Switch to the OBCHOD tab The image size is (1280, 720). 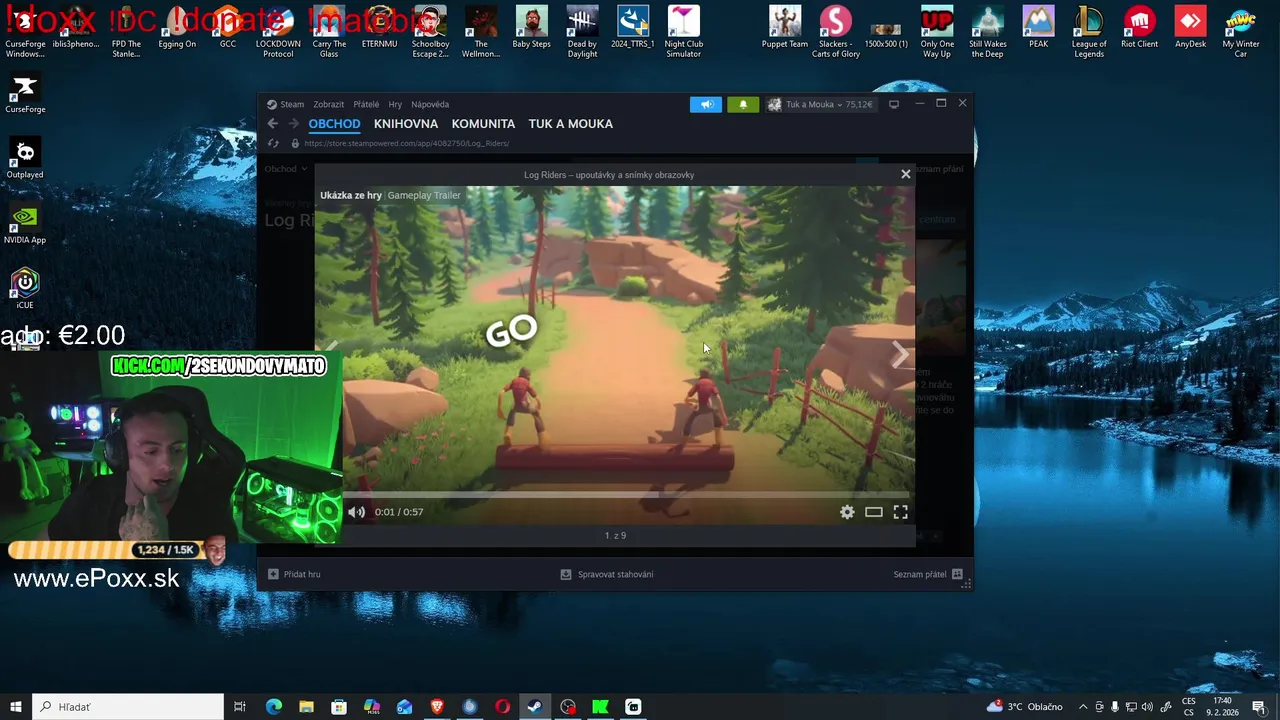(x=334, y=124)
